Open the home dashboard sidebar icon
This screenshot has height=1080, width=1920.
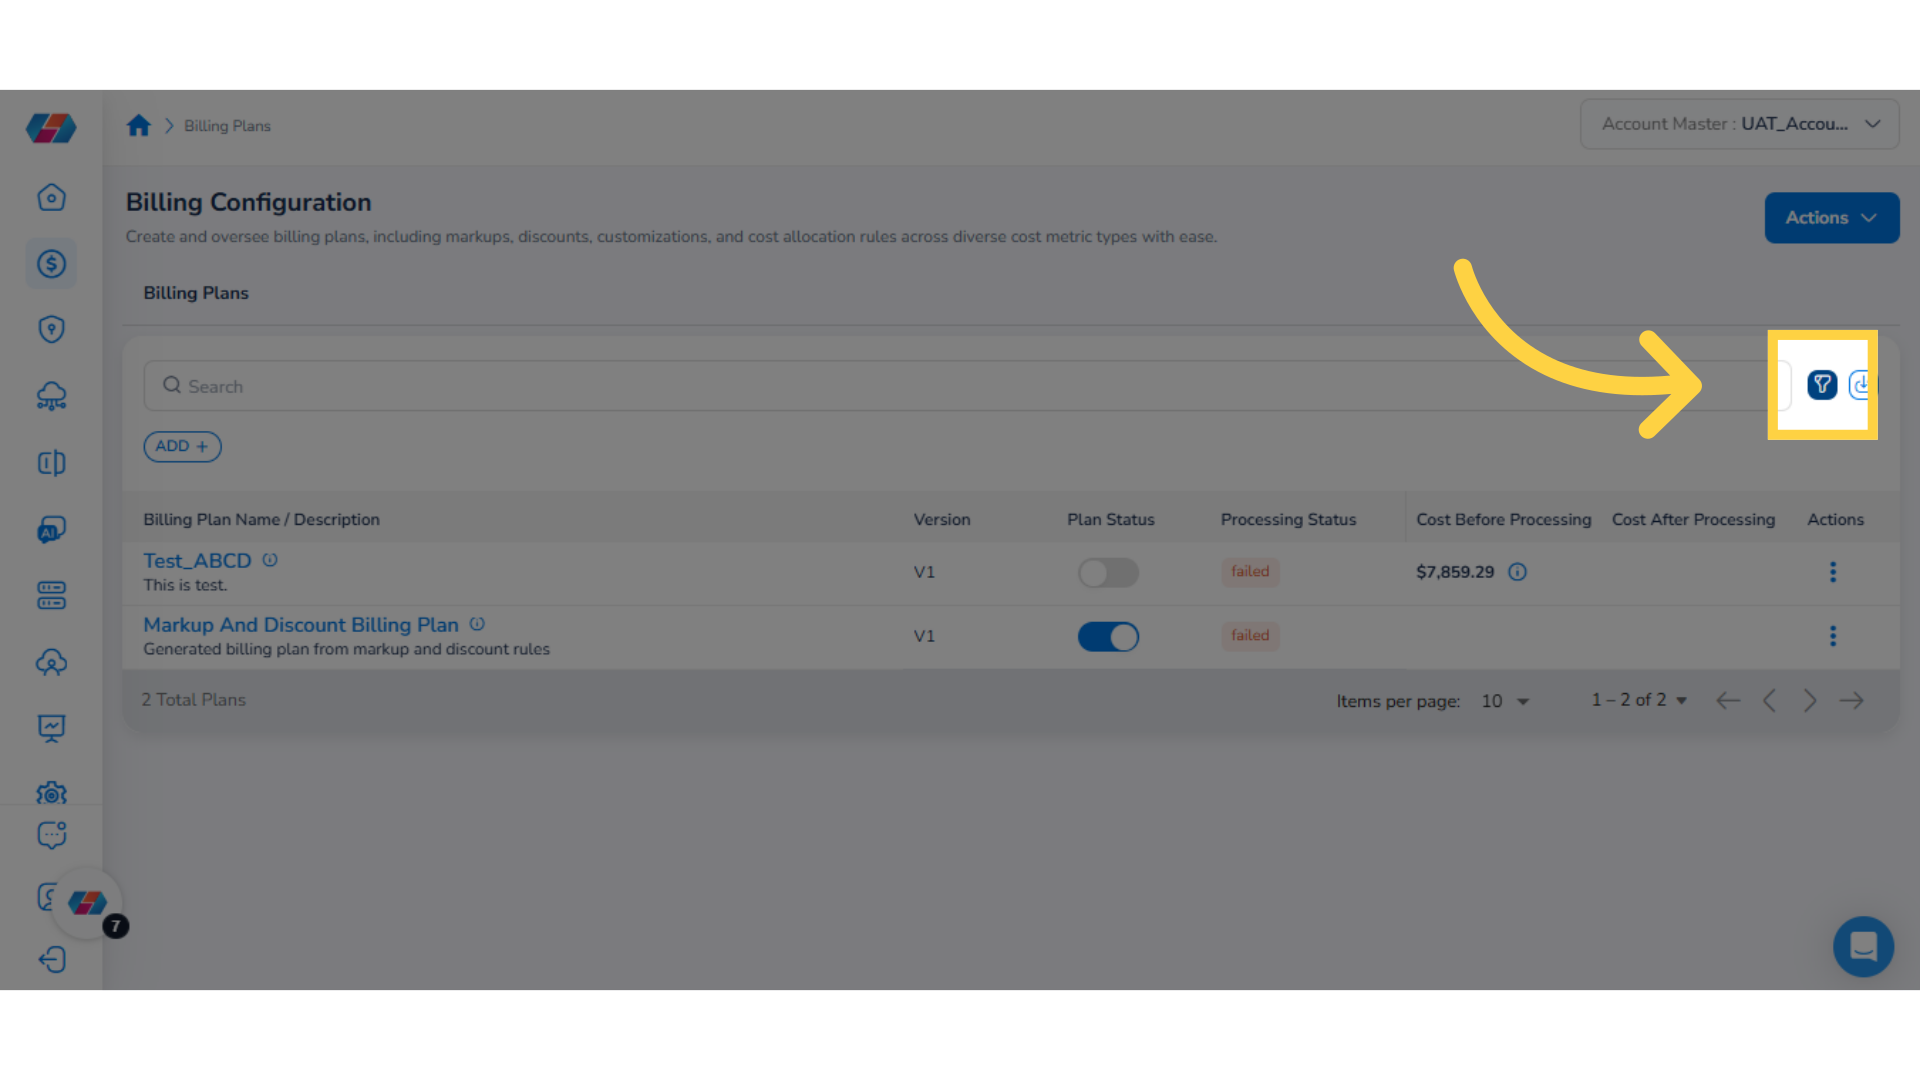click(x=51, y=197)
